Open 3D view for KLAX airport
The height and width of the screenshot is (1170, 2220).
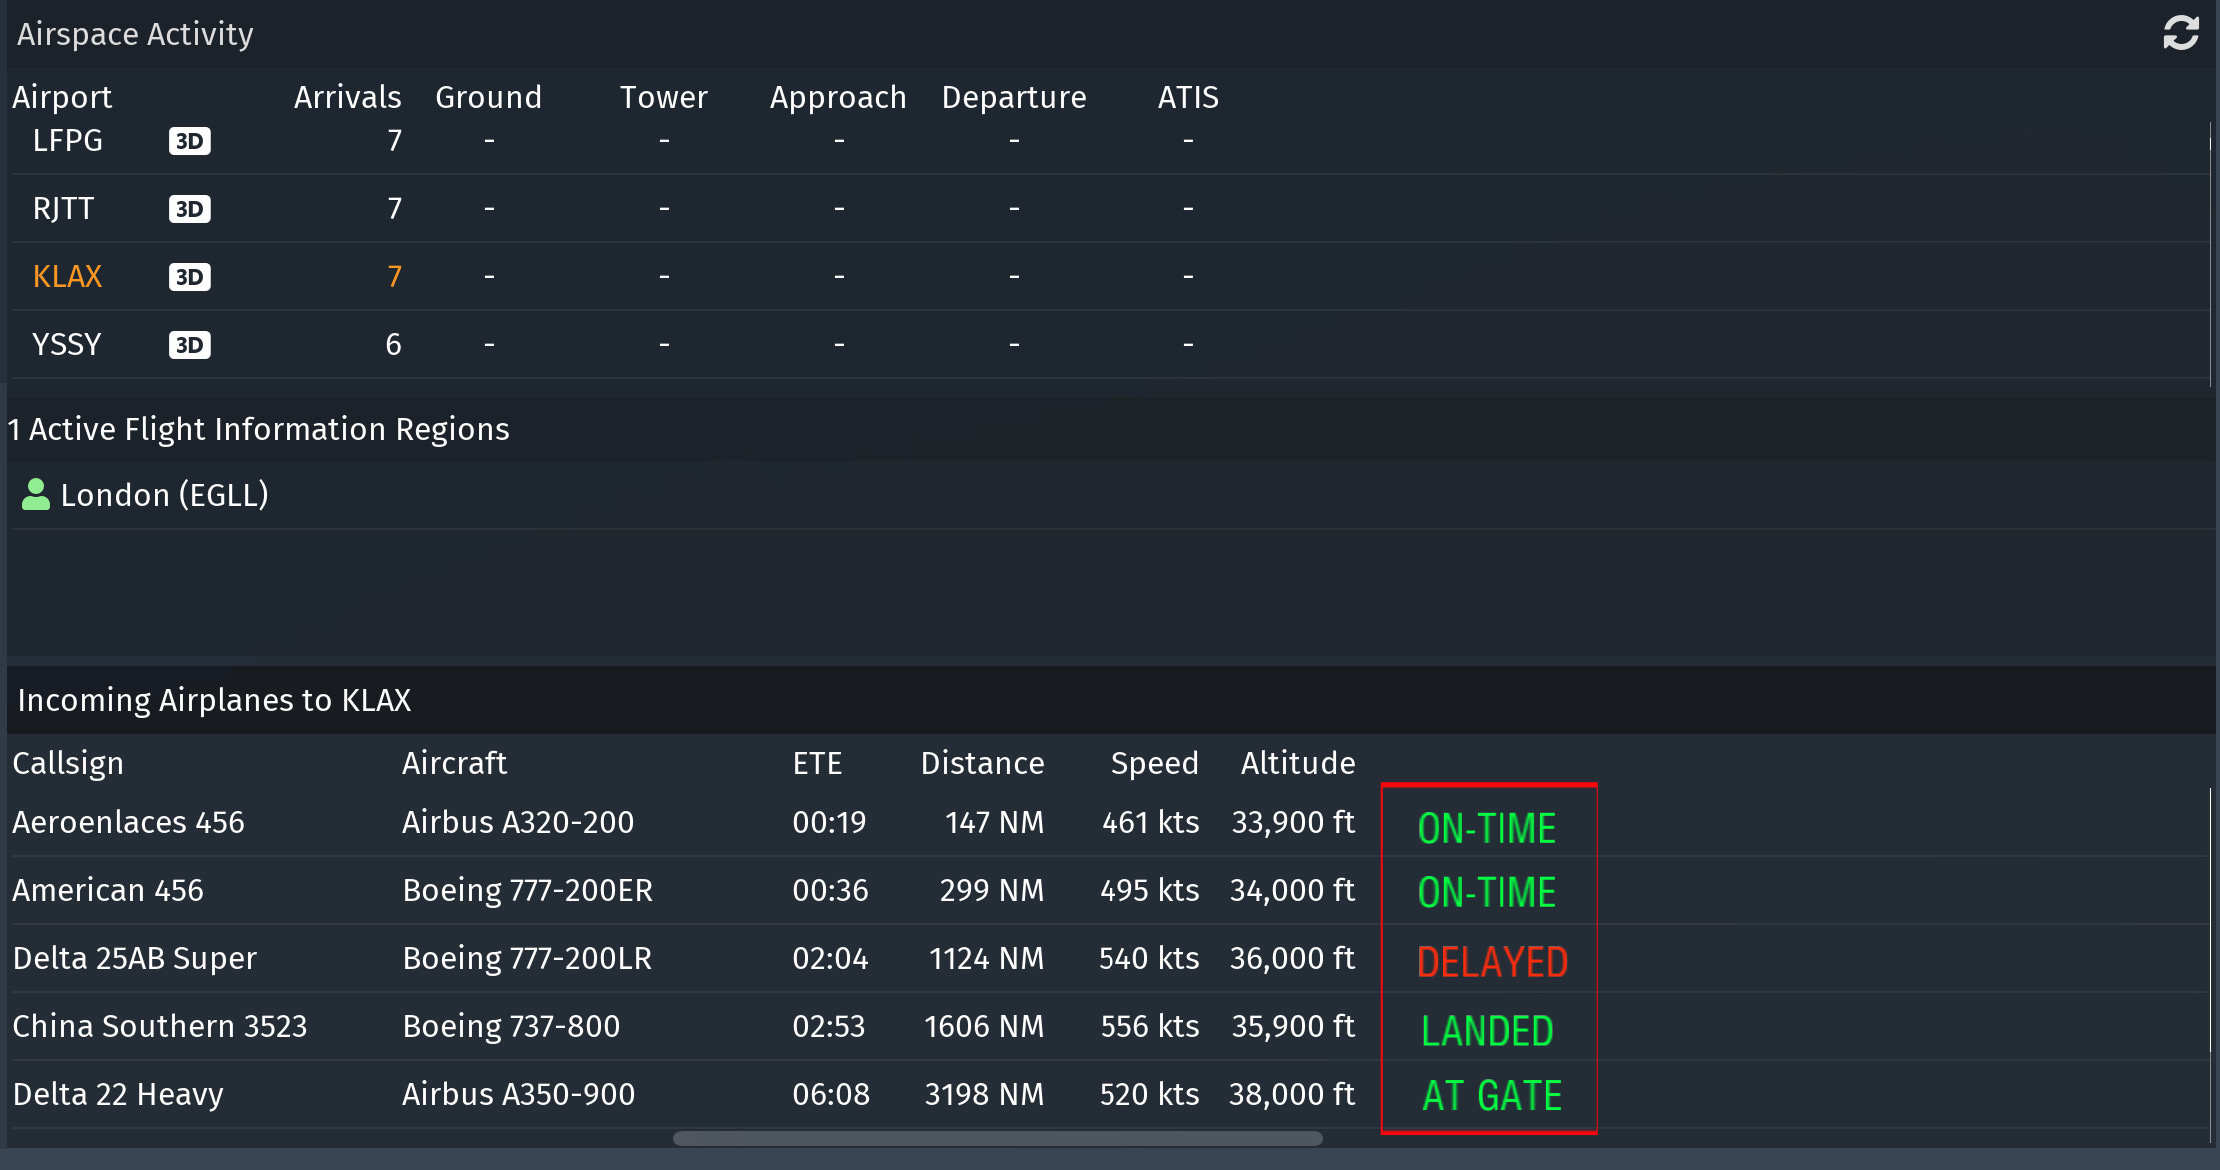click(x=189, y=277)
